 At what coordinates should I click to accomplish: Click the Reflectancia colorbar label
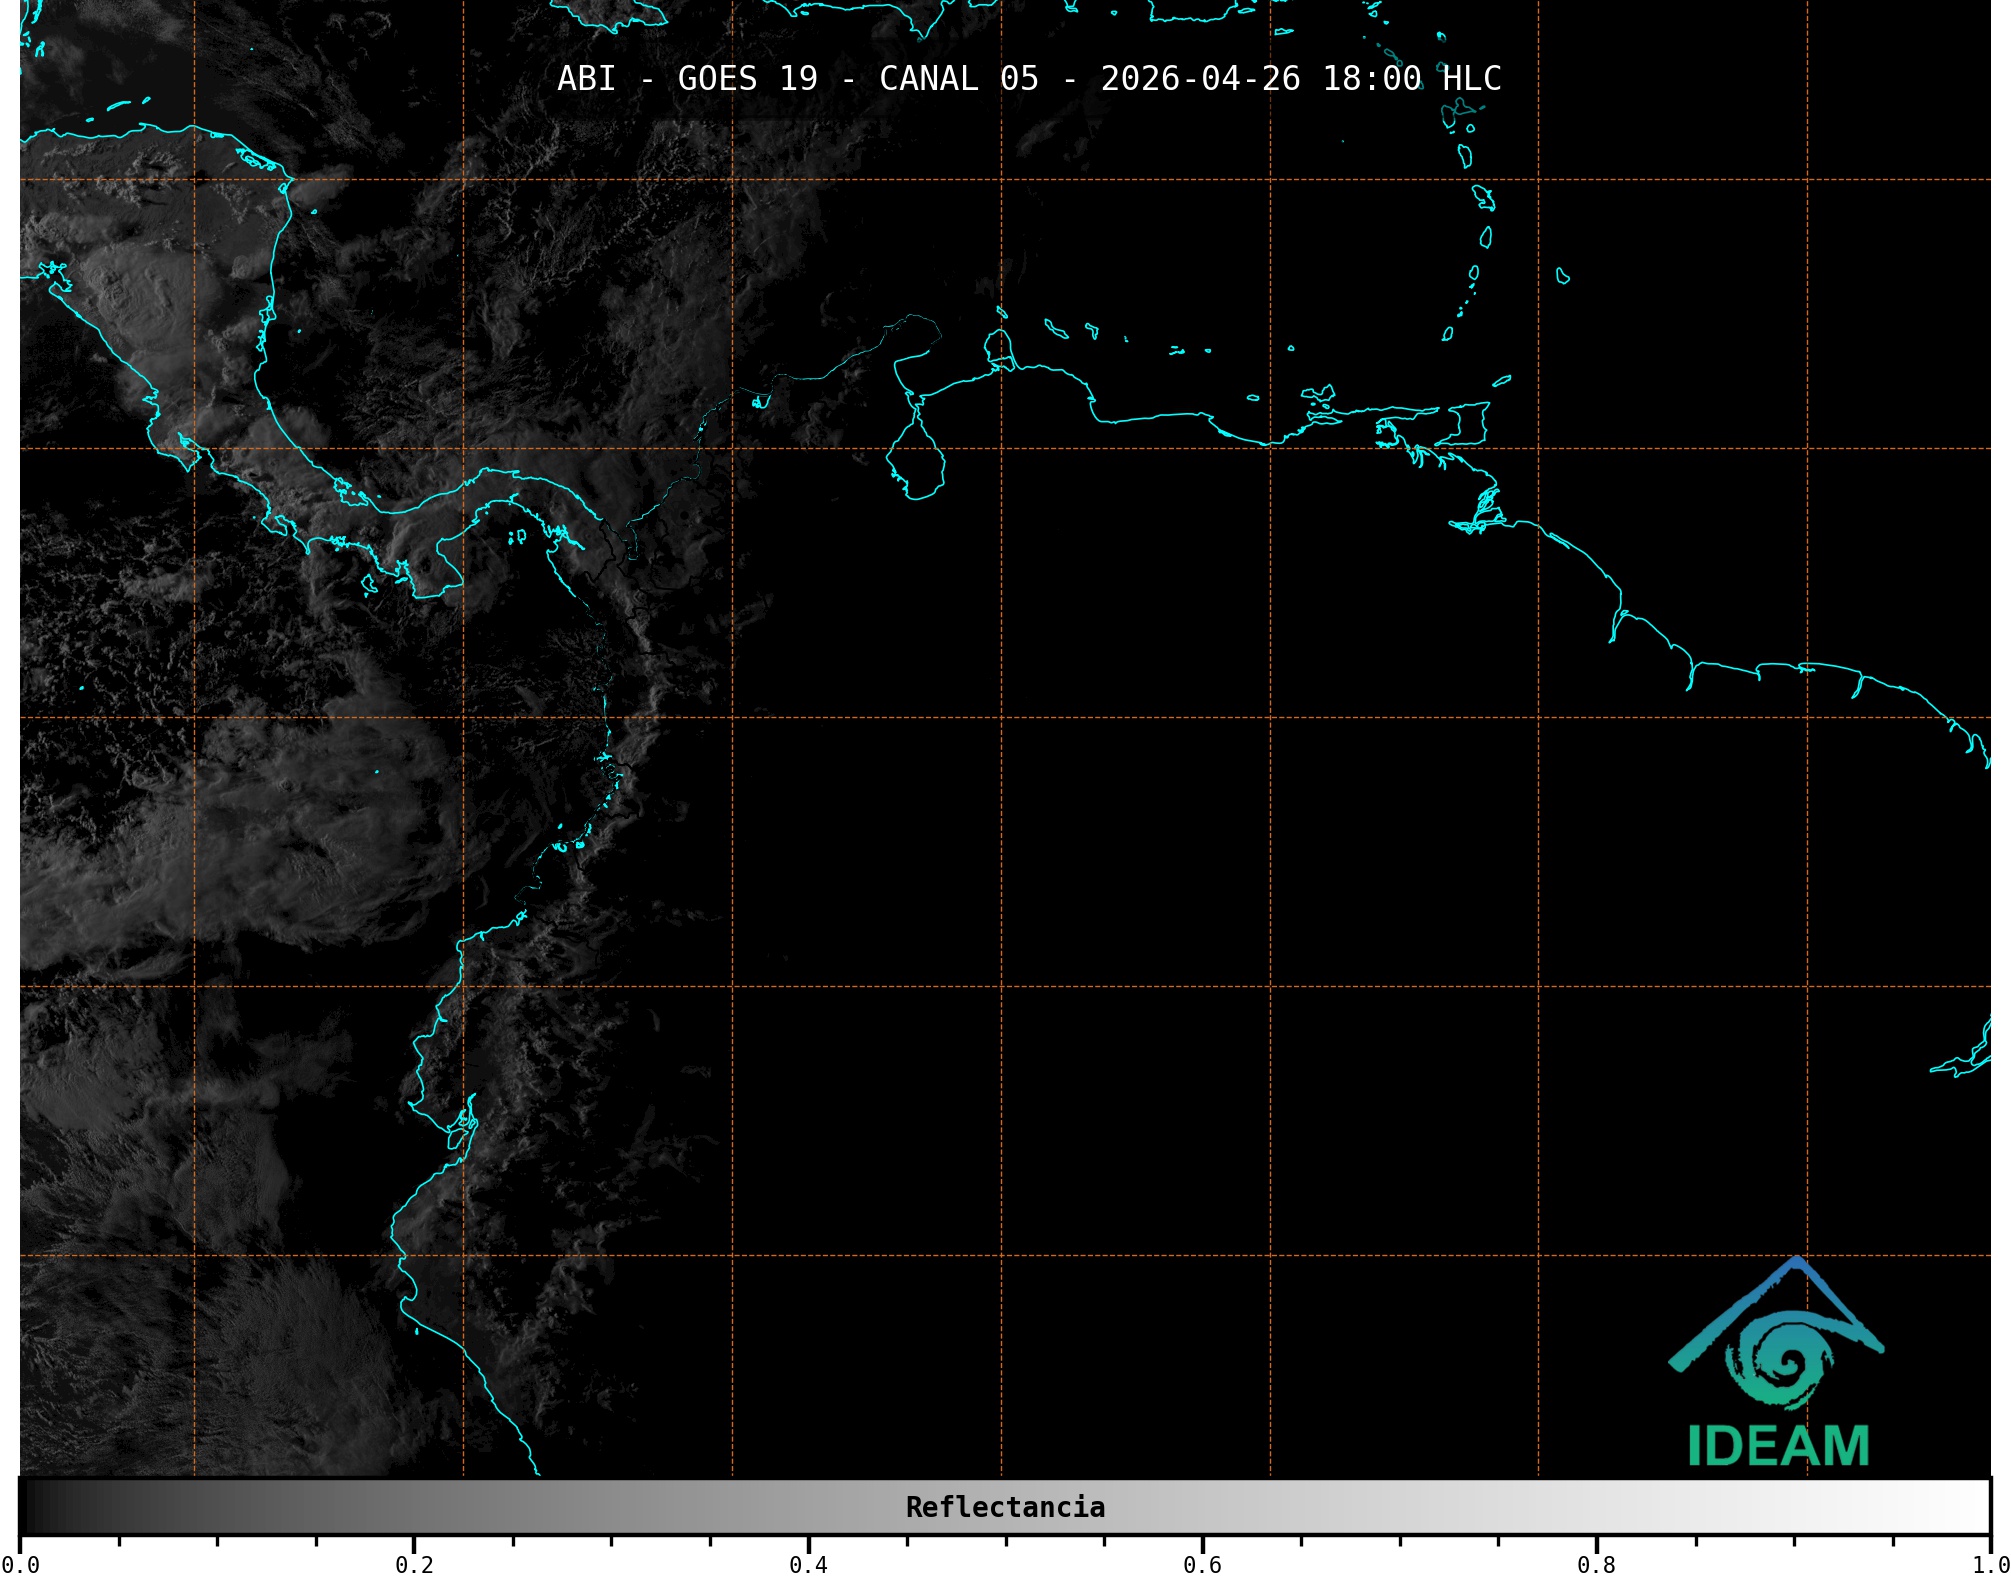[1005, 1507]
